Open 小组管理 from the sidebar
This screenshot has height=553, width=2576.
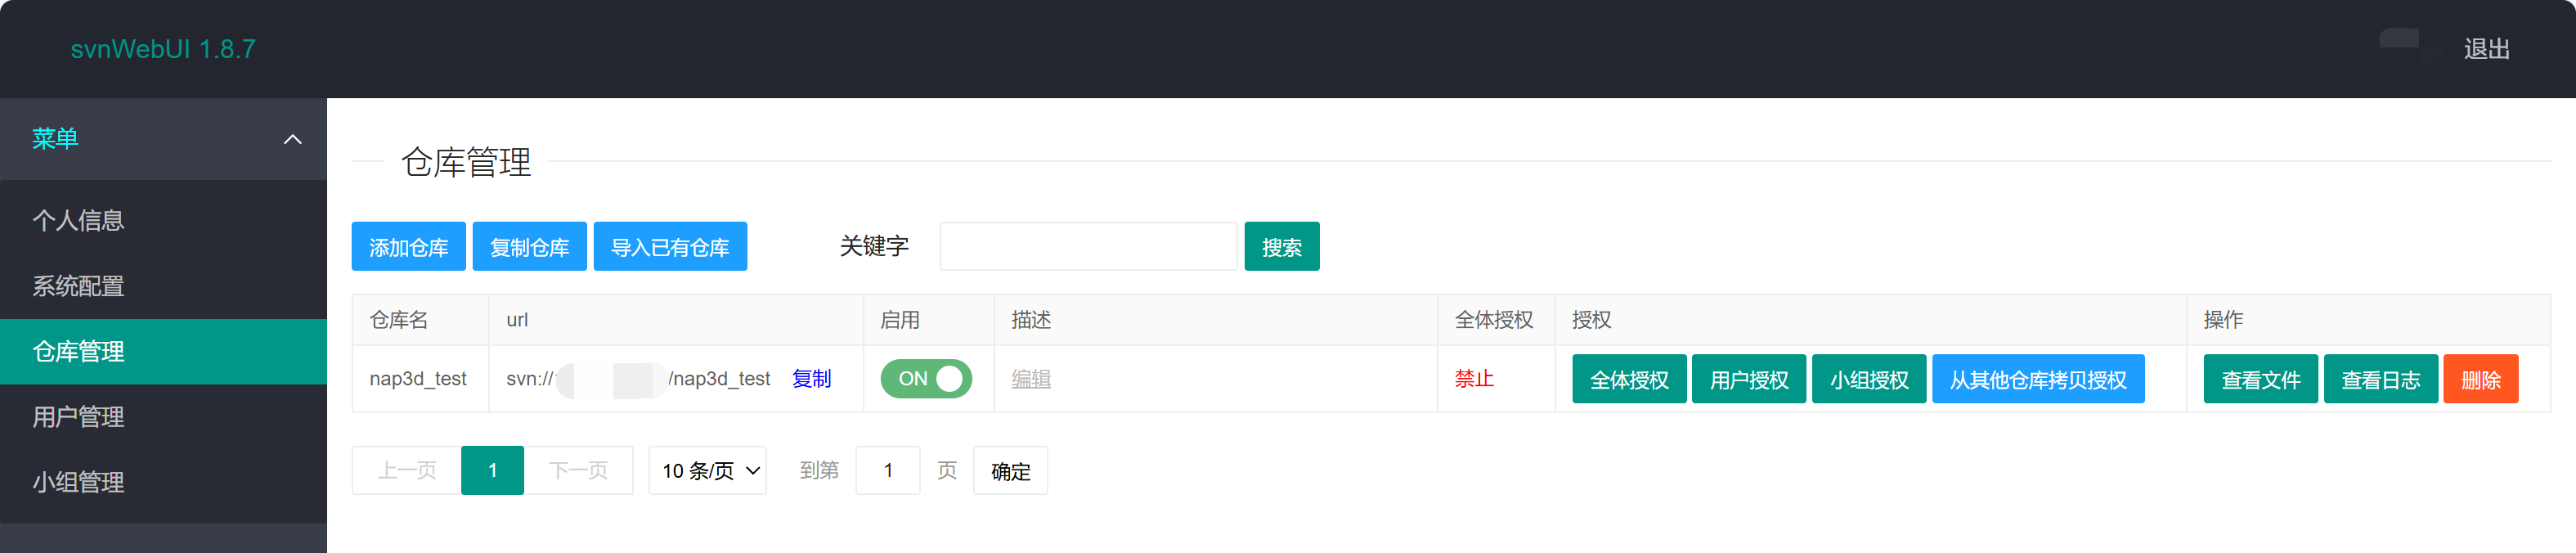78,482
